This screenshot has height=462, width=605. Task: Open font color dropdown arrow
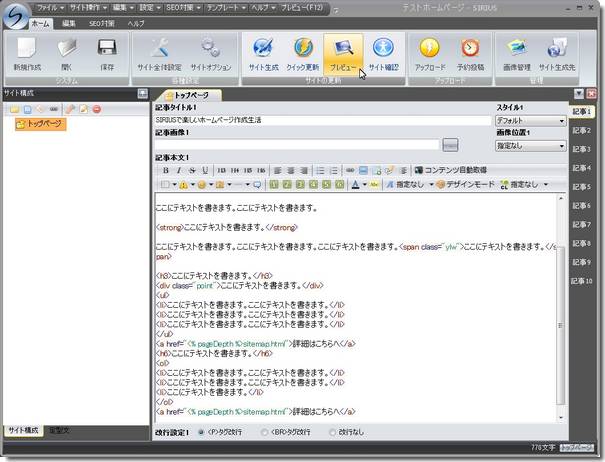(365, 185)
